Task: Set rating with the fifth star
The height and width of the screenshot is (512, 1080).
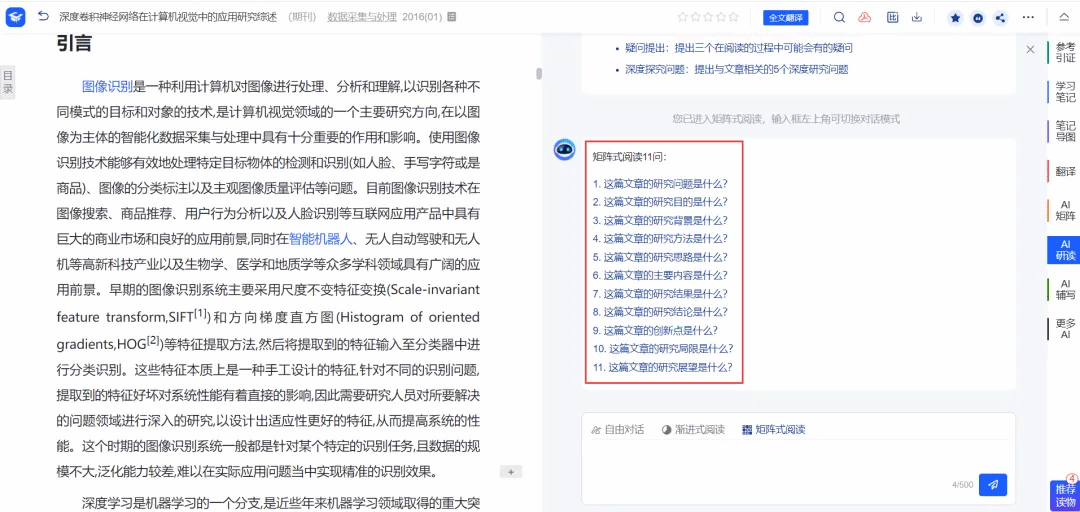Action: point(734,17)
